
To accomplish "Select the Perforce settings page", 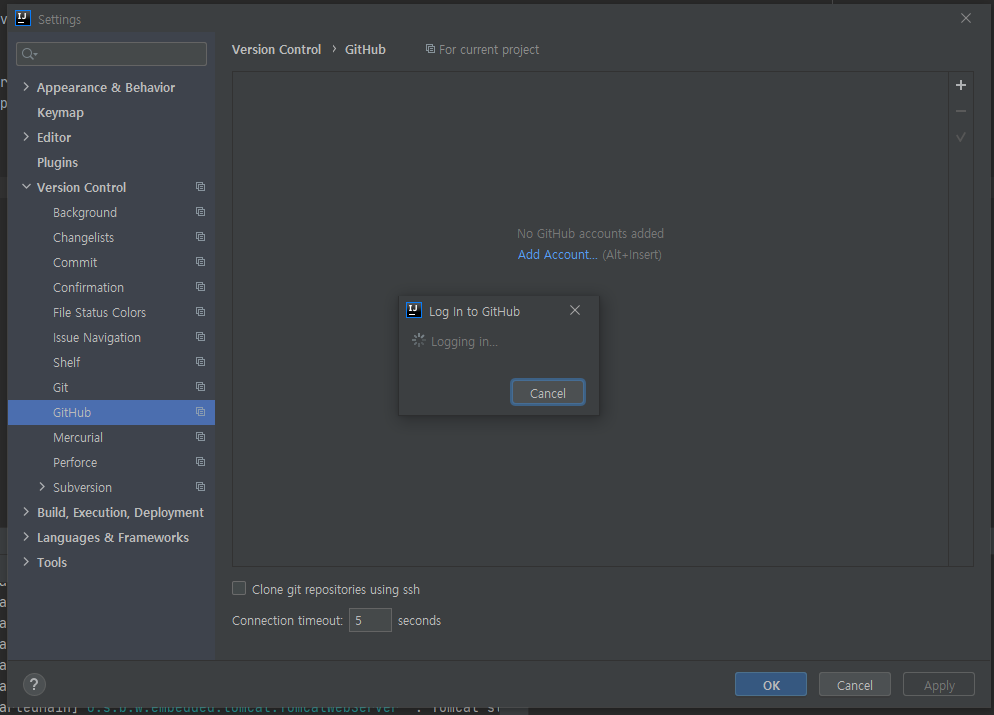I will [75, 463].
